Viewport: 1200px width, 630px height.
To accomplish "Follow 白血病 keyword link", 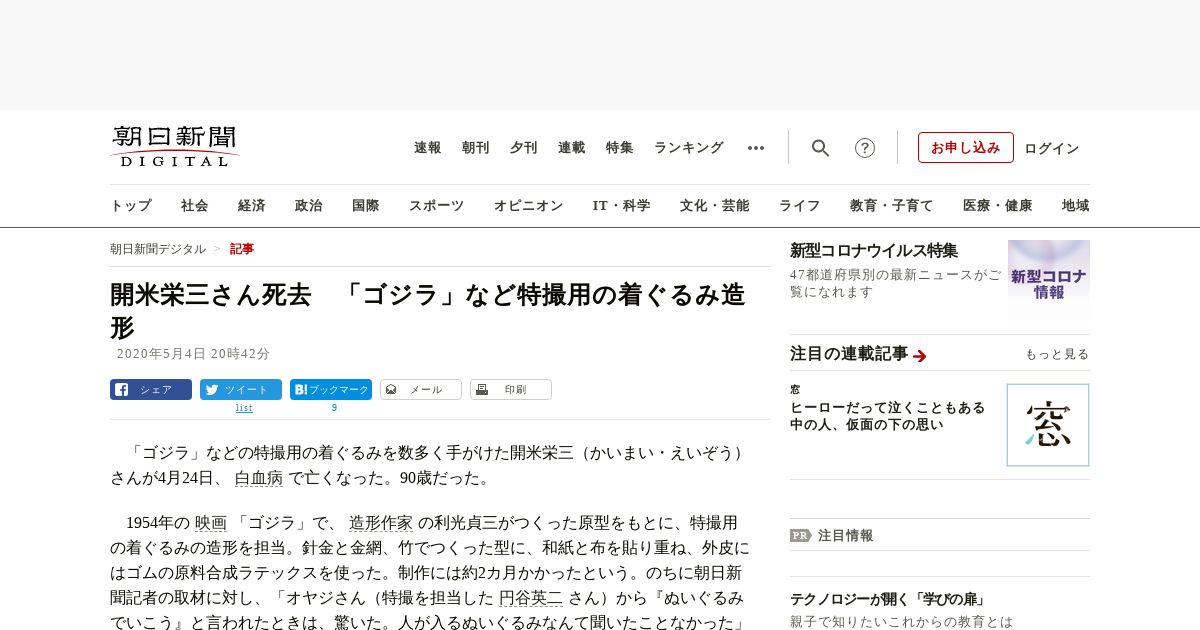I will tap(259, 478).
